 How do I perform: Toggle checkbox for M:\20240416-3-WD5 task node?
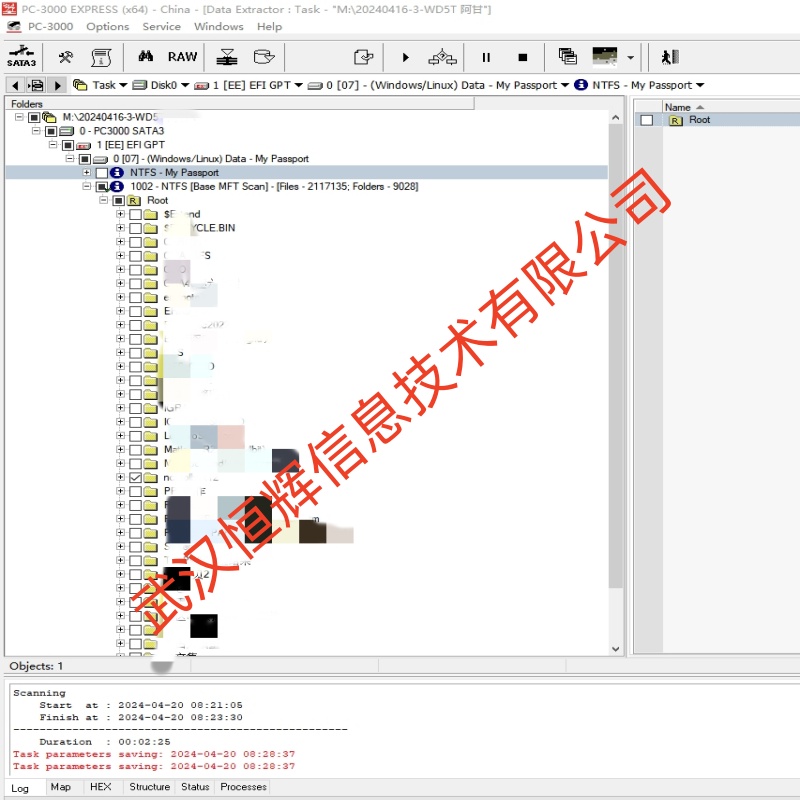pyautogui.click(x=34, y=117)
